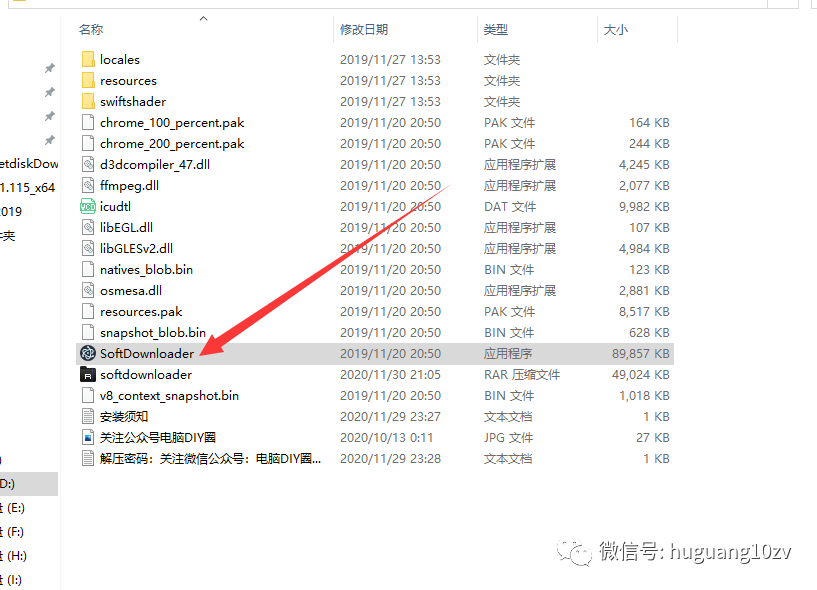Click the file name swiftshader
Screen dimensions: 817x590
[x=133, y=101]
